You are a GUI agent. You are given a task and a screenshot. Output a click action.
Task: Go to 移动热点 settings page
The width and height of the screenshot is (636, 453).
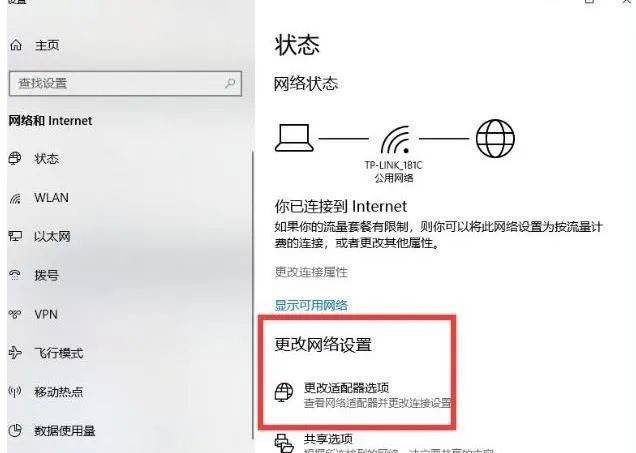coord(59,392)
